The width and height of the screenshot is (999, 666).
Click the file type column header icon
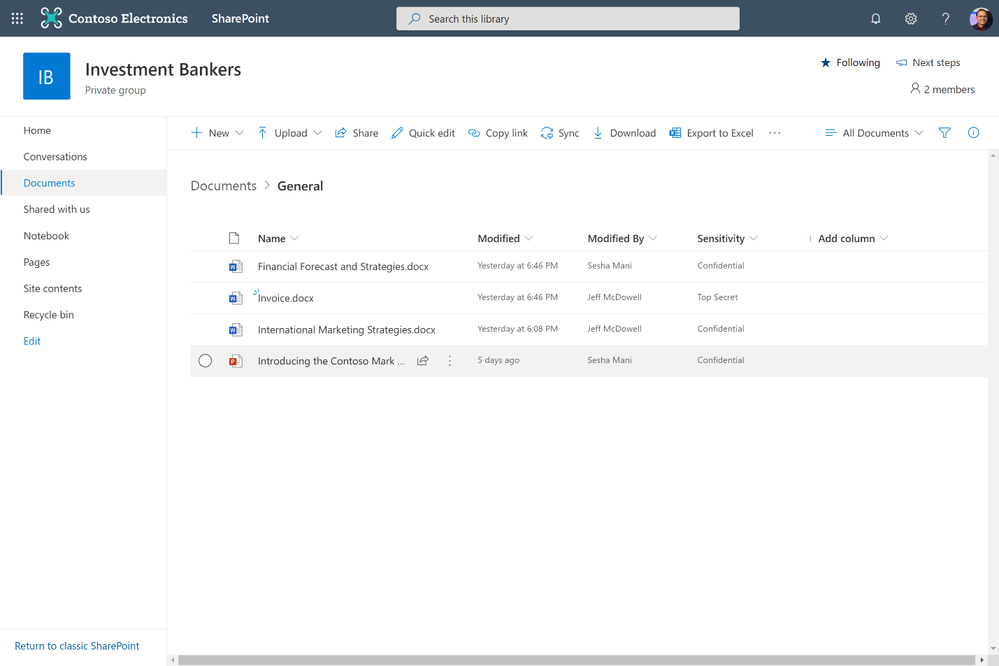(234, 238)
